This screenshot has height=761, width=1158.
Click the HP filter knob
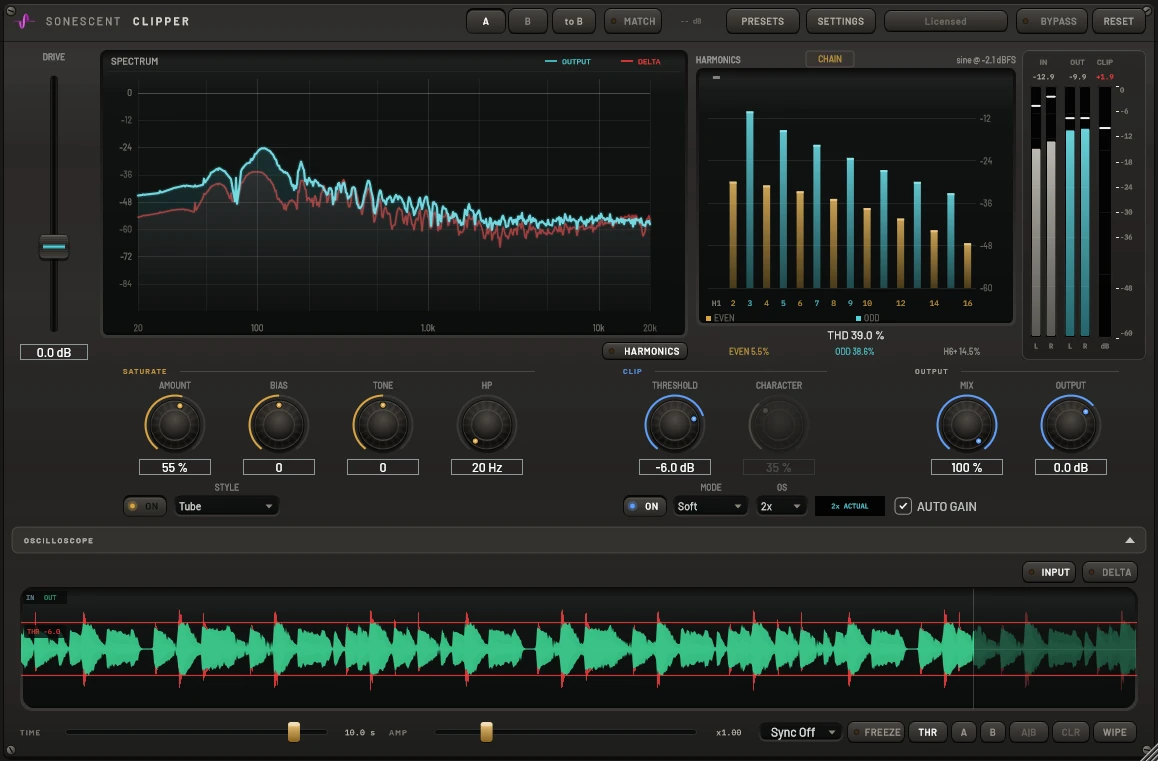[487, 425]
